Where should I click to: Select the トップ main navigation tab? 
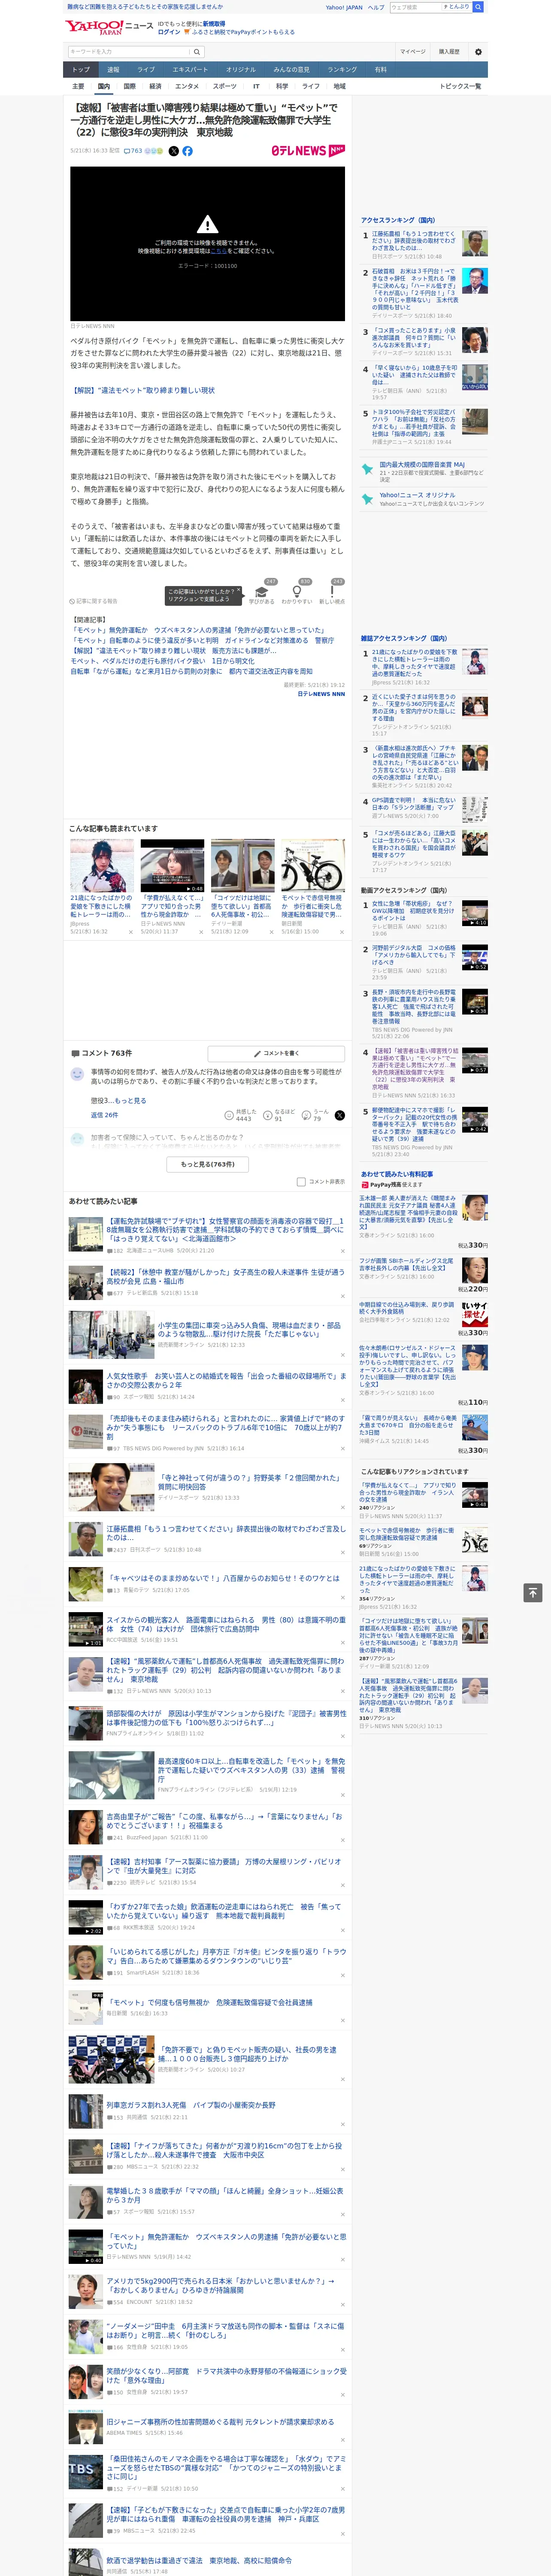[x=81, y=70]
